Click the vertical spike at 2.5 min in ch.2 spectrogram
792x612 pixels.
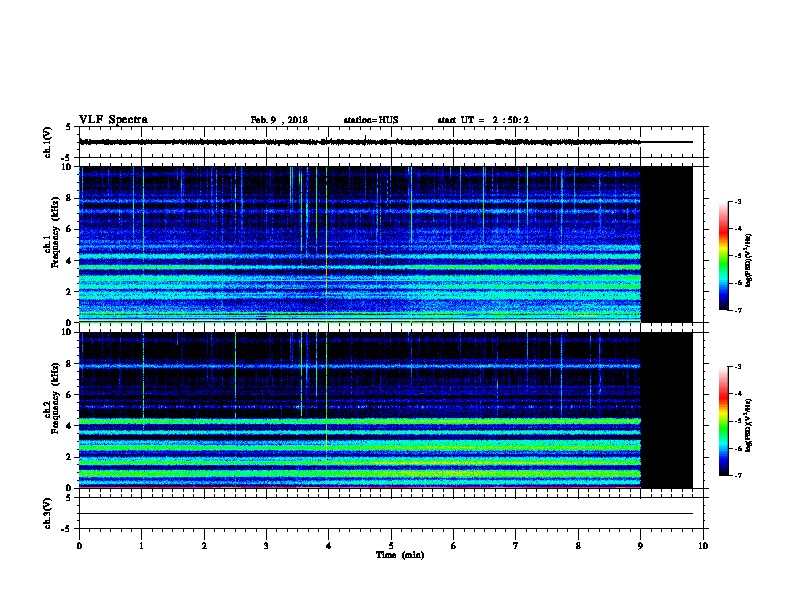(x=235, y=375)
